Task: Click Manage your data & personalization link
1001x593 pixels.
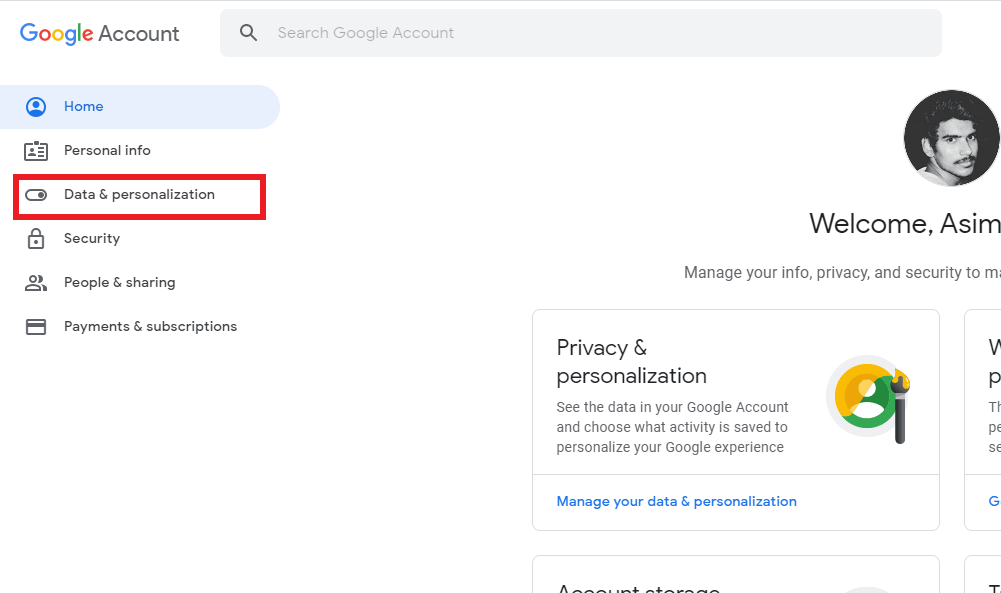Action: (676, 502)
